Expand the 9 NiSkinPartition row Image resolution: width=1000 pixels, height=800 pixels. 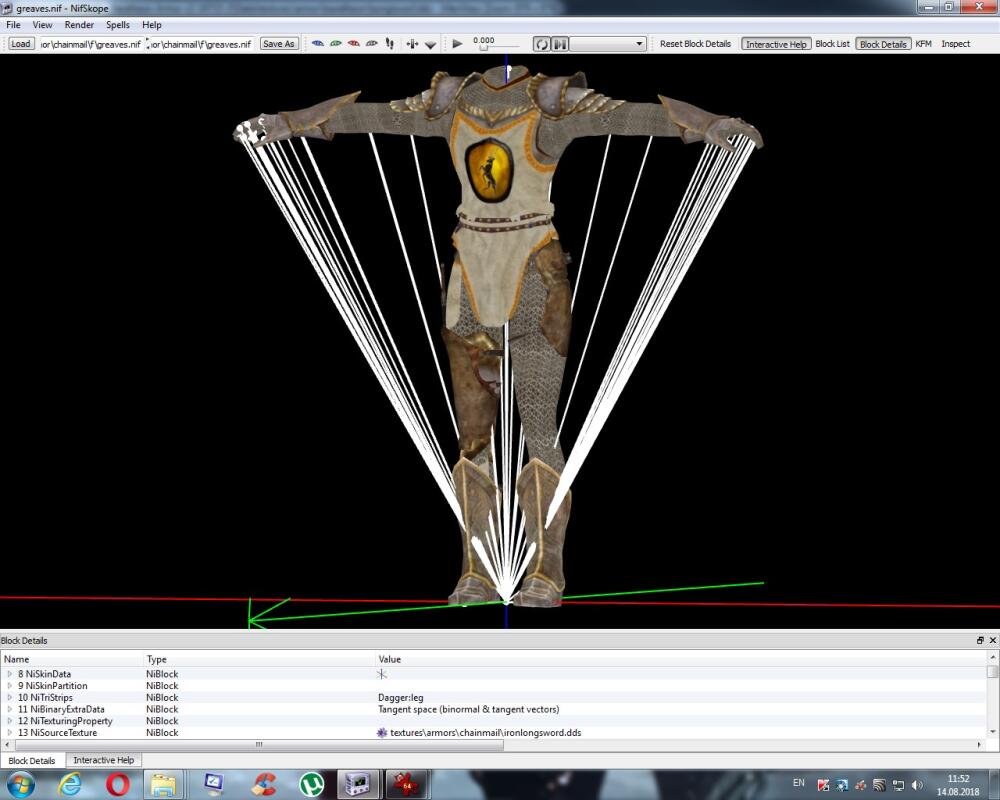coord(10,686)
